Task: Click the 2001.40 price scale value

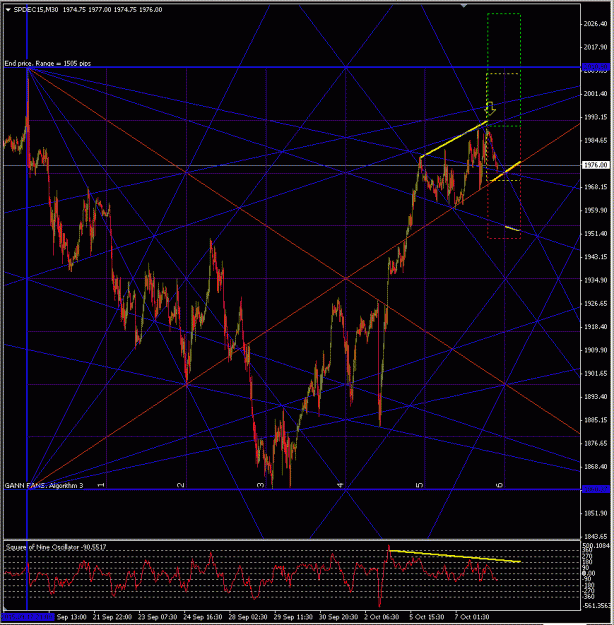Action: 595,94
